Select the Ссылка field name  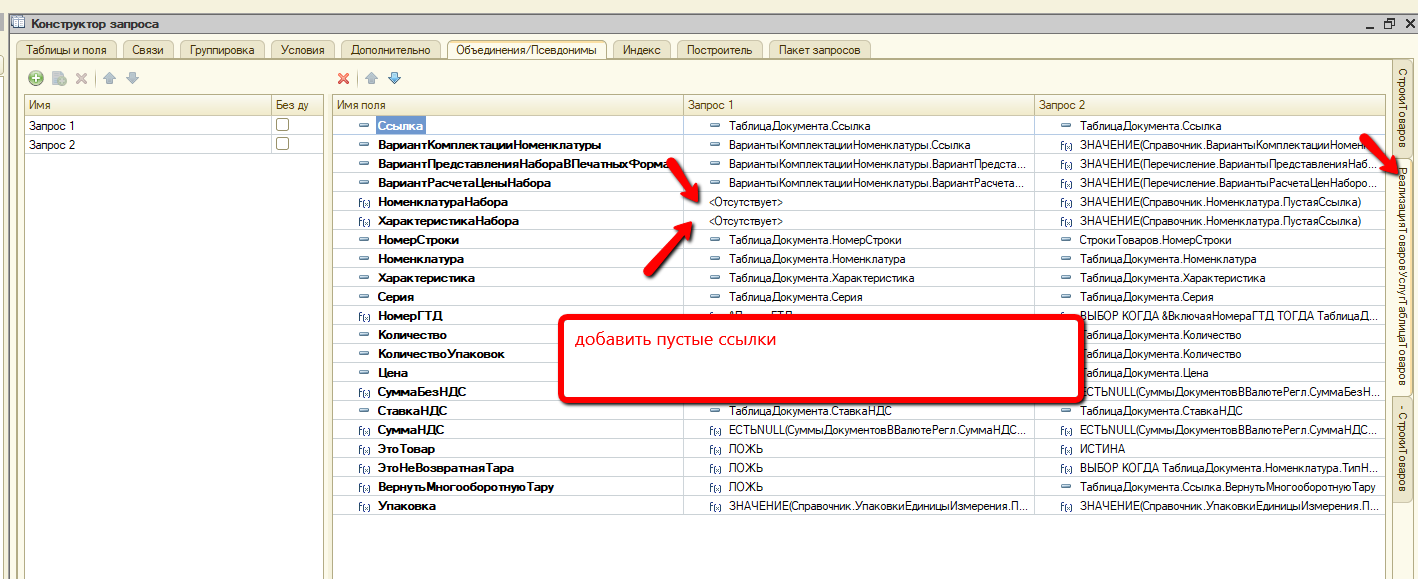click(x=401, y=126)
